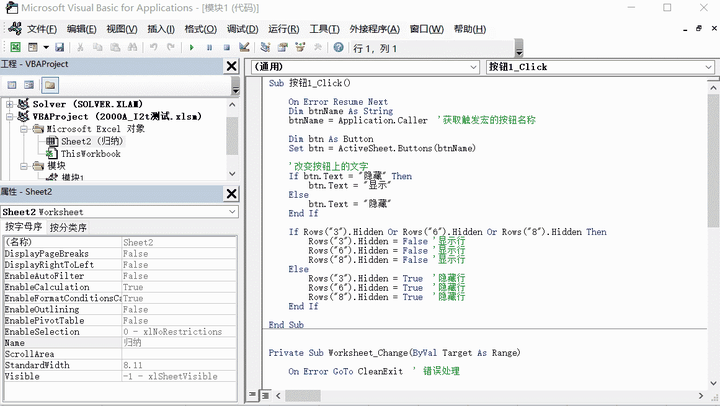Toggle Design Mode icon
Screen dimensions: 720x406
point(244,47)
